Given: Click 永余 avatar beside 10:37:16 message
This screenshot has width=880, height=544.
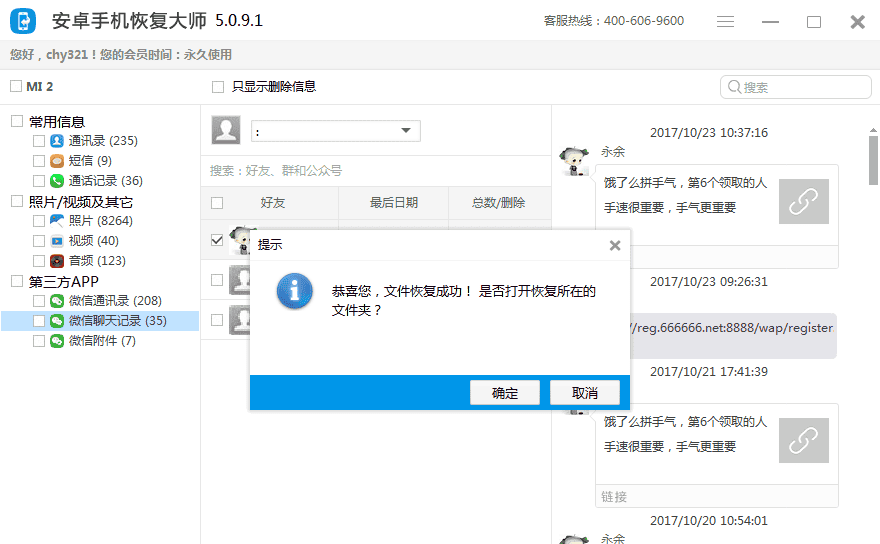Looking at the screenshot, I should click(x=574, y=161).
